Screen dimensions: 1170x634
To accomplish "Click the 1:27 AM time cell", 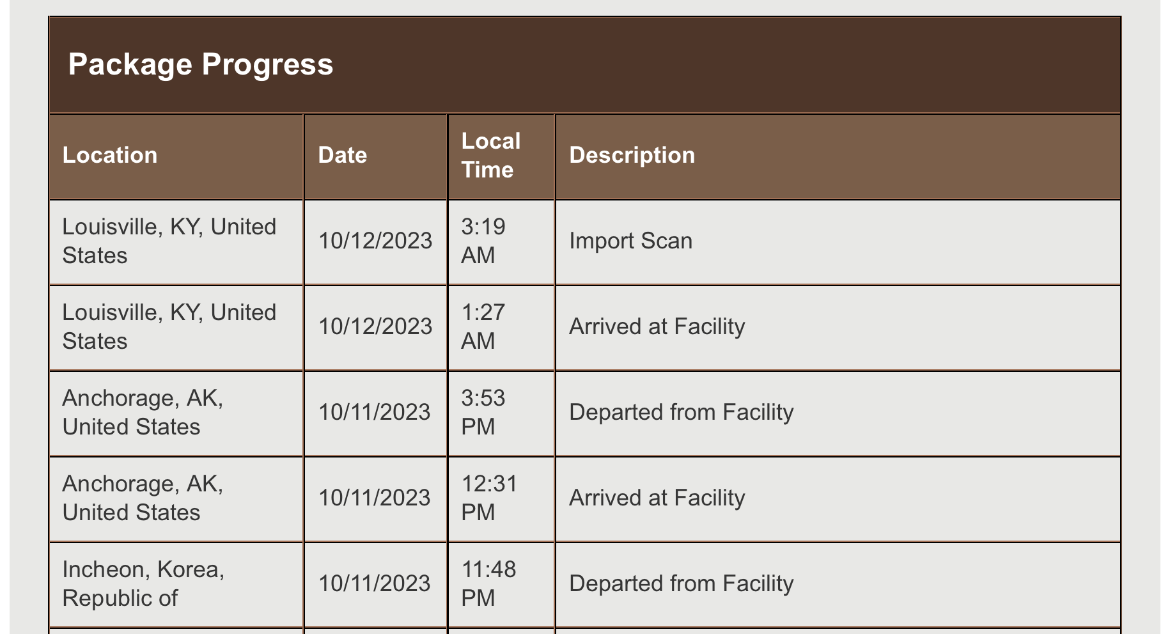I will click(x=501, y=327).
